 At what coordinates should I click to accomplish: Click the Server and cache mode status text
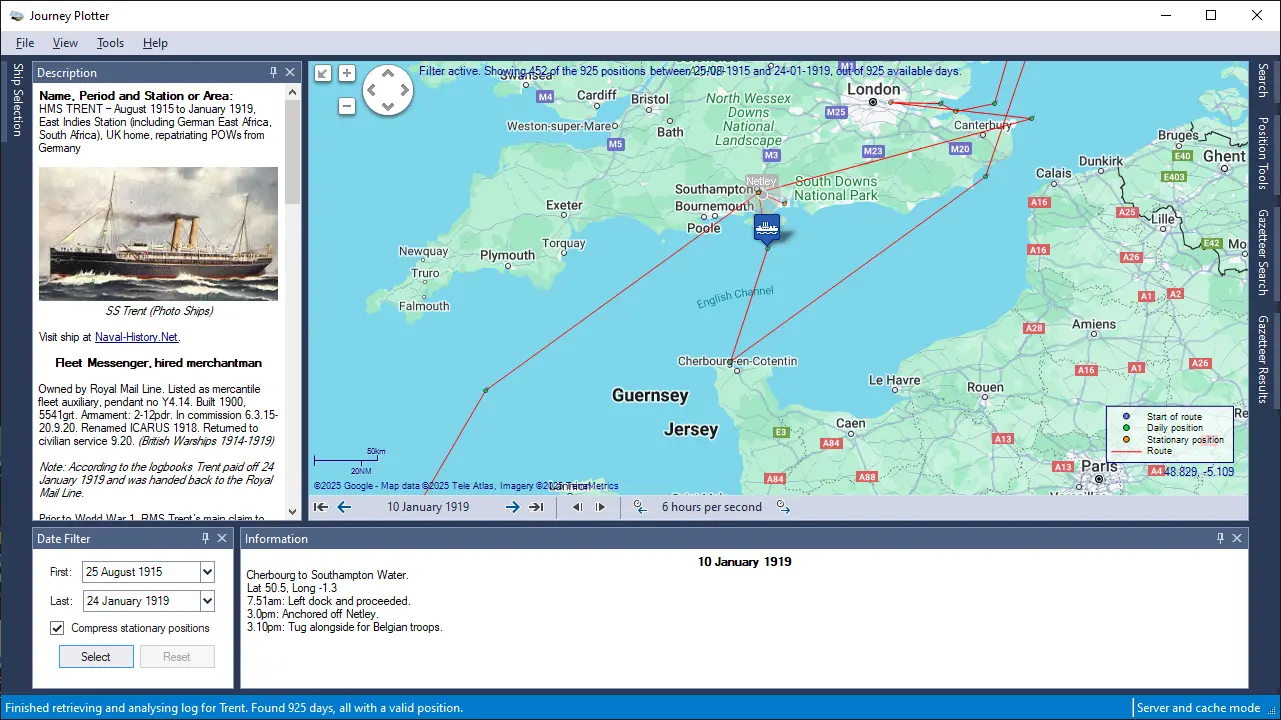tap(1199, 708)
